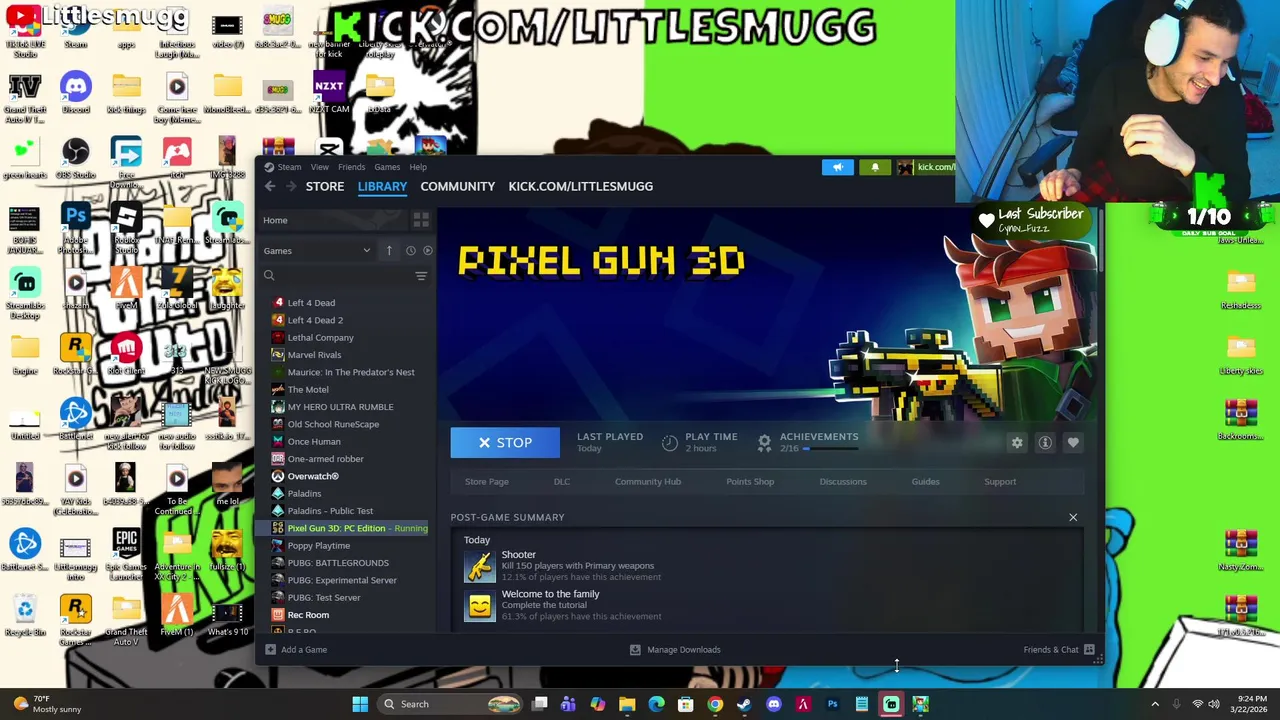
Task: Open the Community Hub link
Action: (648, 482)
